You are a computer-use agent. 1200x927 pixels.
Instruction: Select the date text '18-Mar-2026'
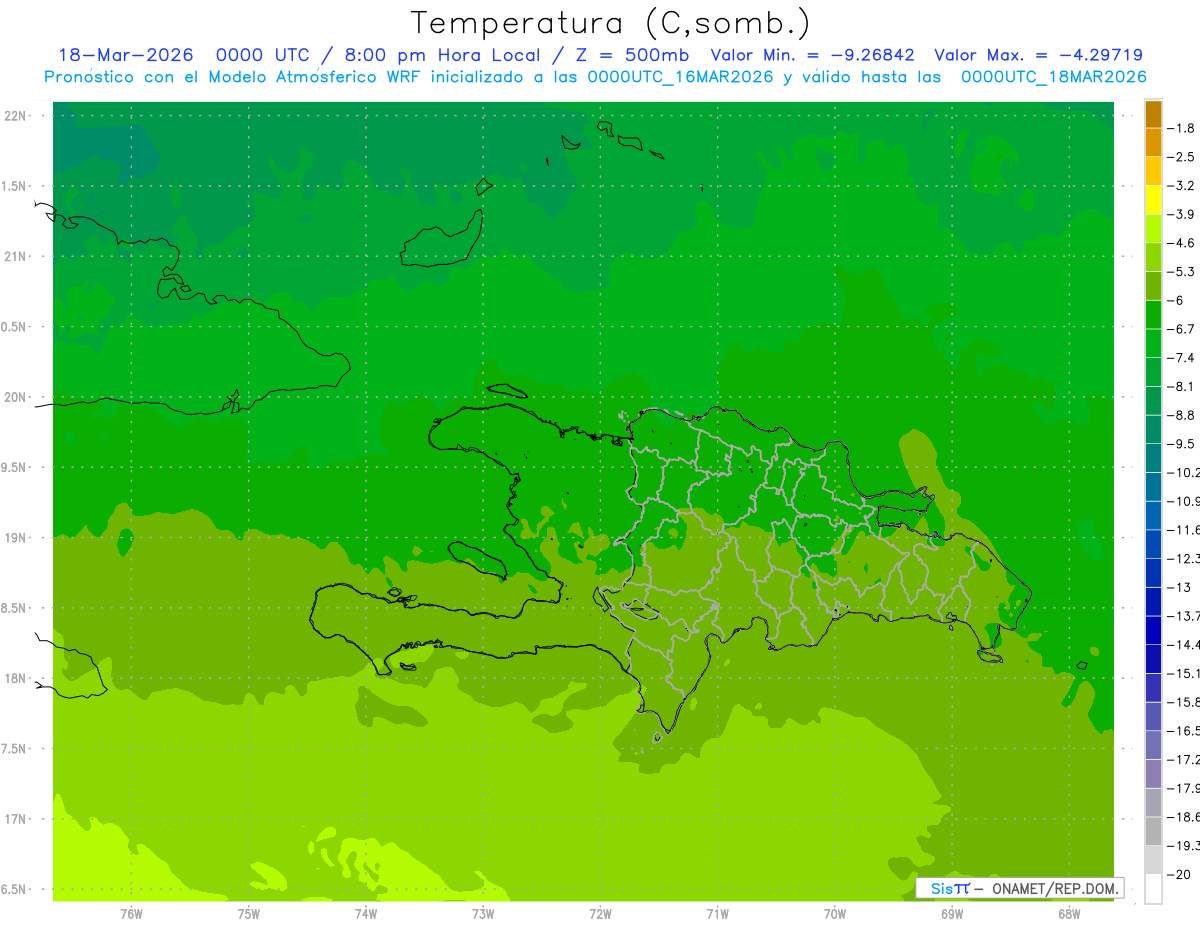[126, 55]
